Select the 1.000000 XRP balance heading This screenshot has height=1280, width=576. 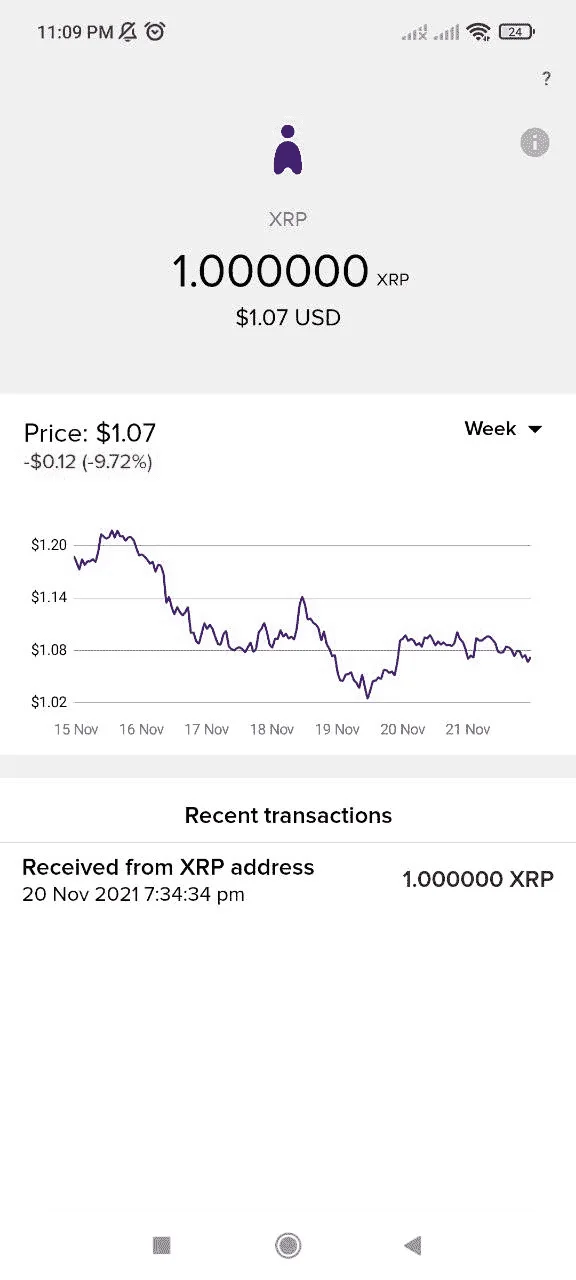(x=290, y=272)
